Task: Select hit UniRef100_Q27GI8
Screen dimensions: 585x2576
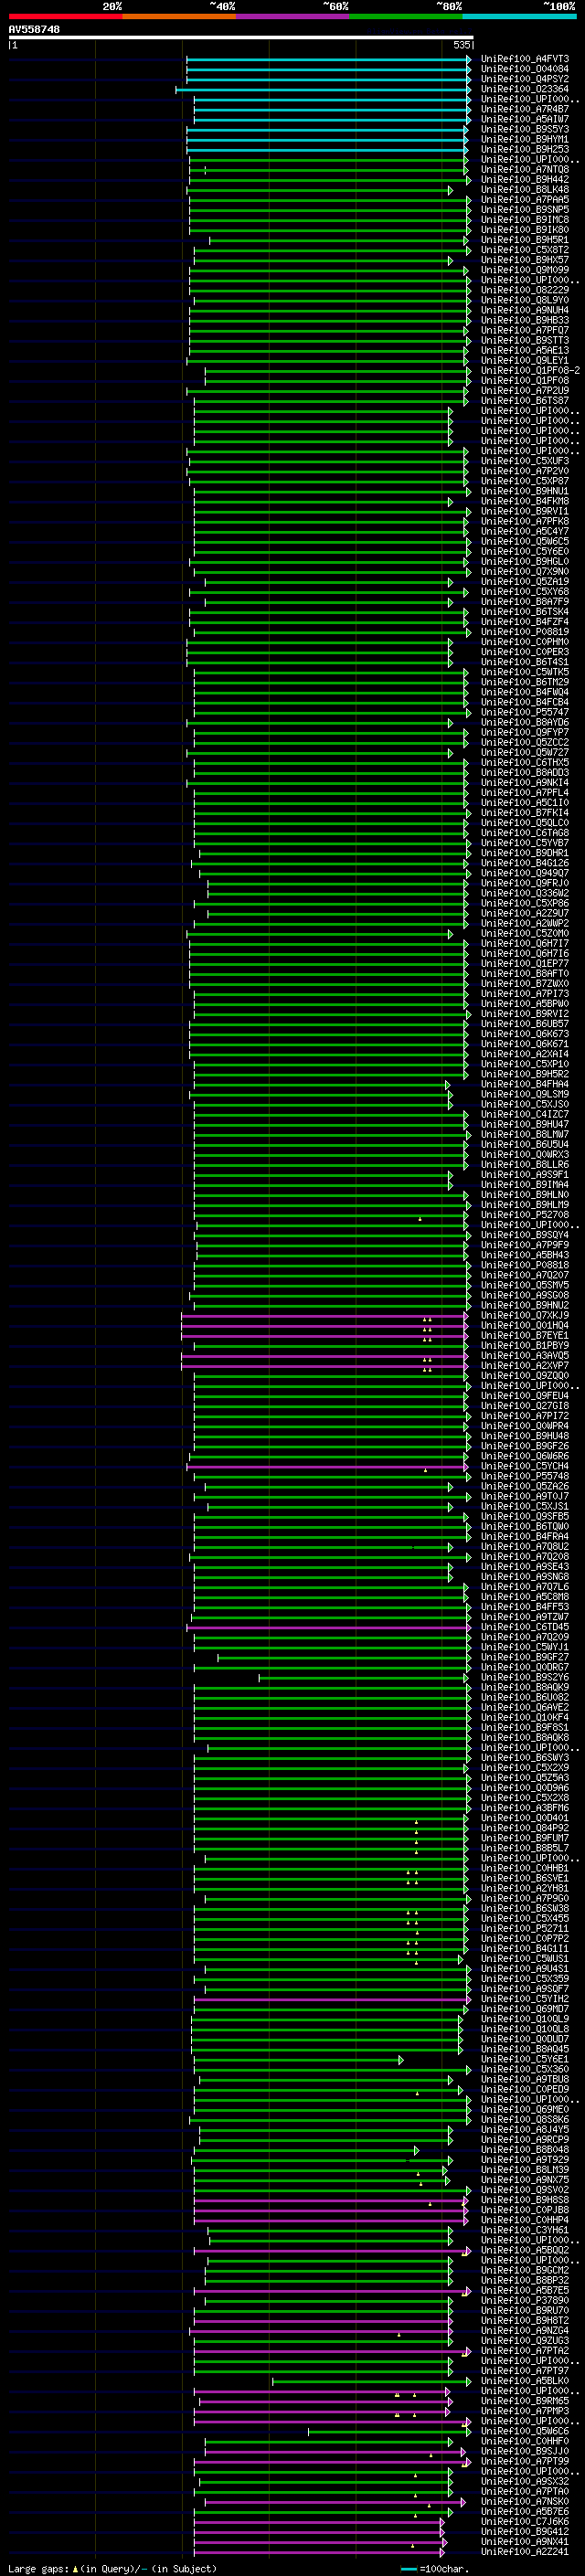Action: click(x=524, y=1406)
